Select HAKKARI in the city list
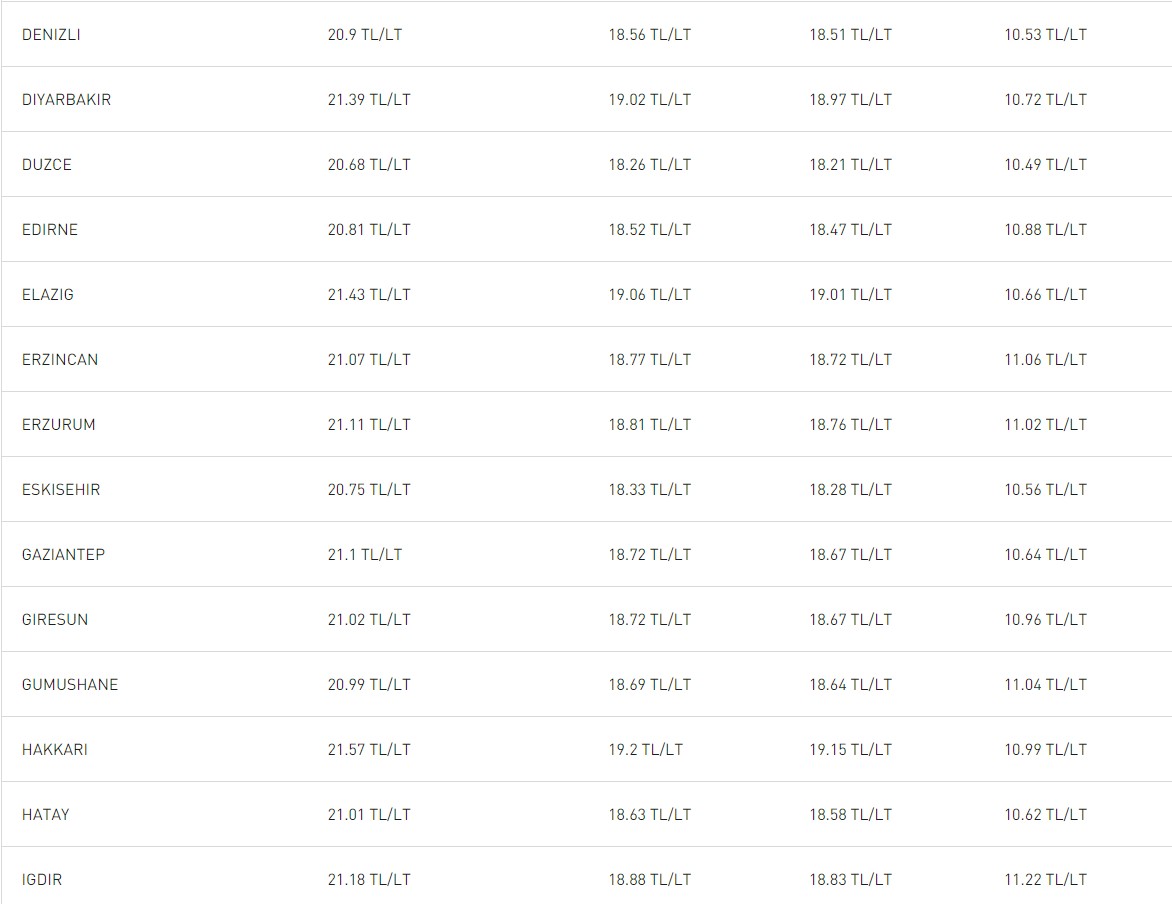This screenshot has height=904, width=1172. (x=55, y=750)
